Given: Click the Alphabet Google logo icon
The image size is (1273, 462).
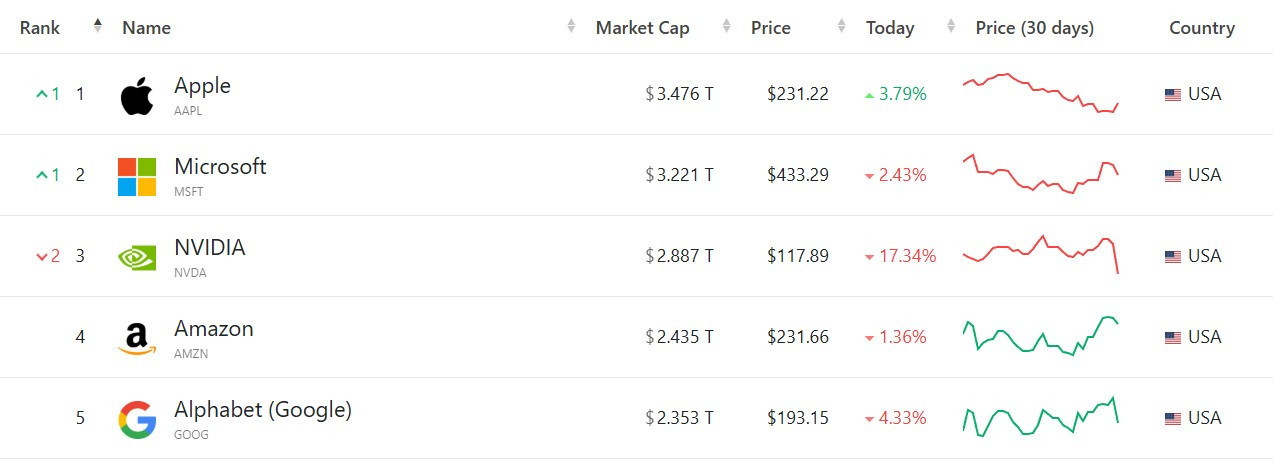Looking at the screenshot, I should click(x=137, y=420).
